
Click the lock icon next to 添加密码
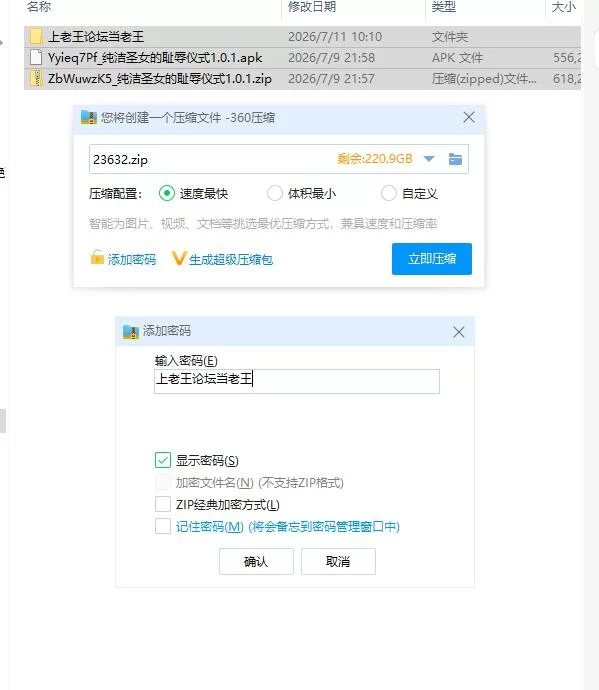[97, 257]
